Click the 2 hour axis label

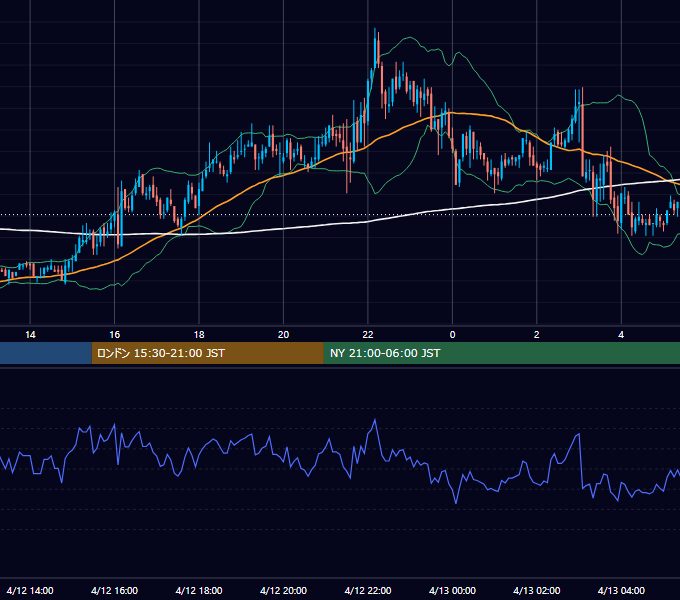click(x=536, y=335)
